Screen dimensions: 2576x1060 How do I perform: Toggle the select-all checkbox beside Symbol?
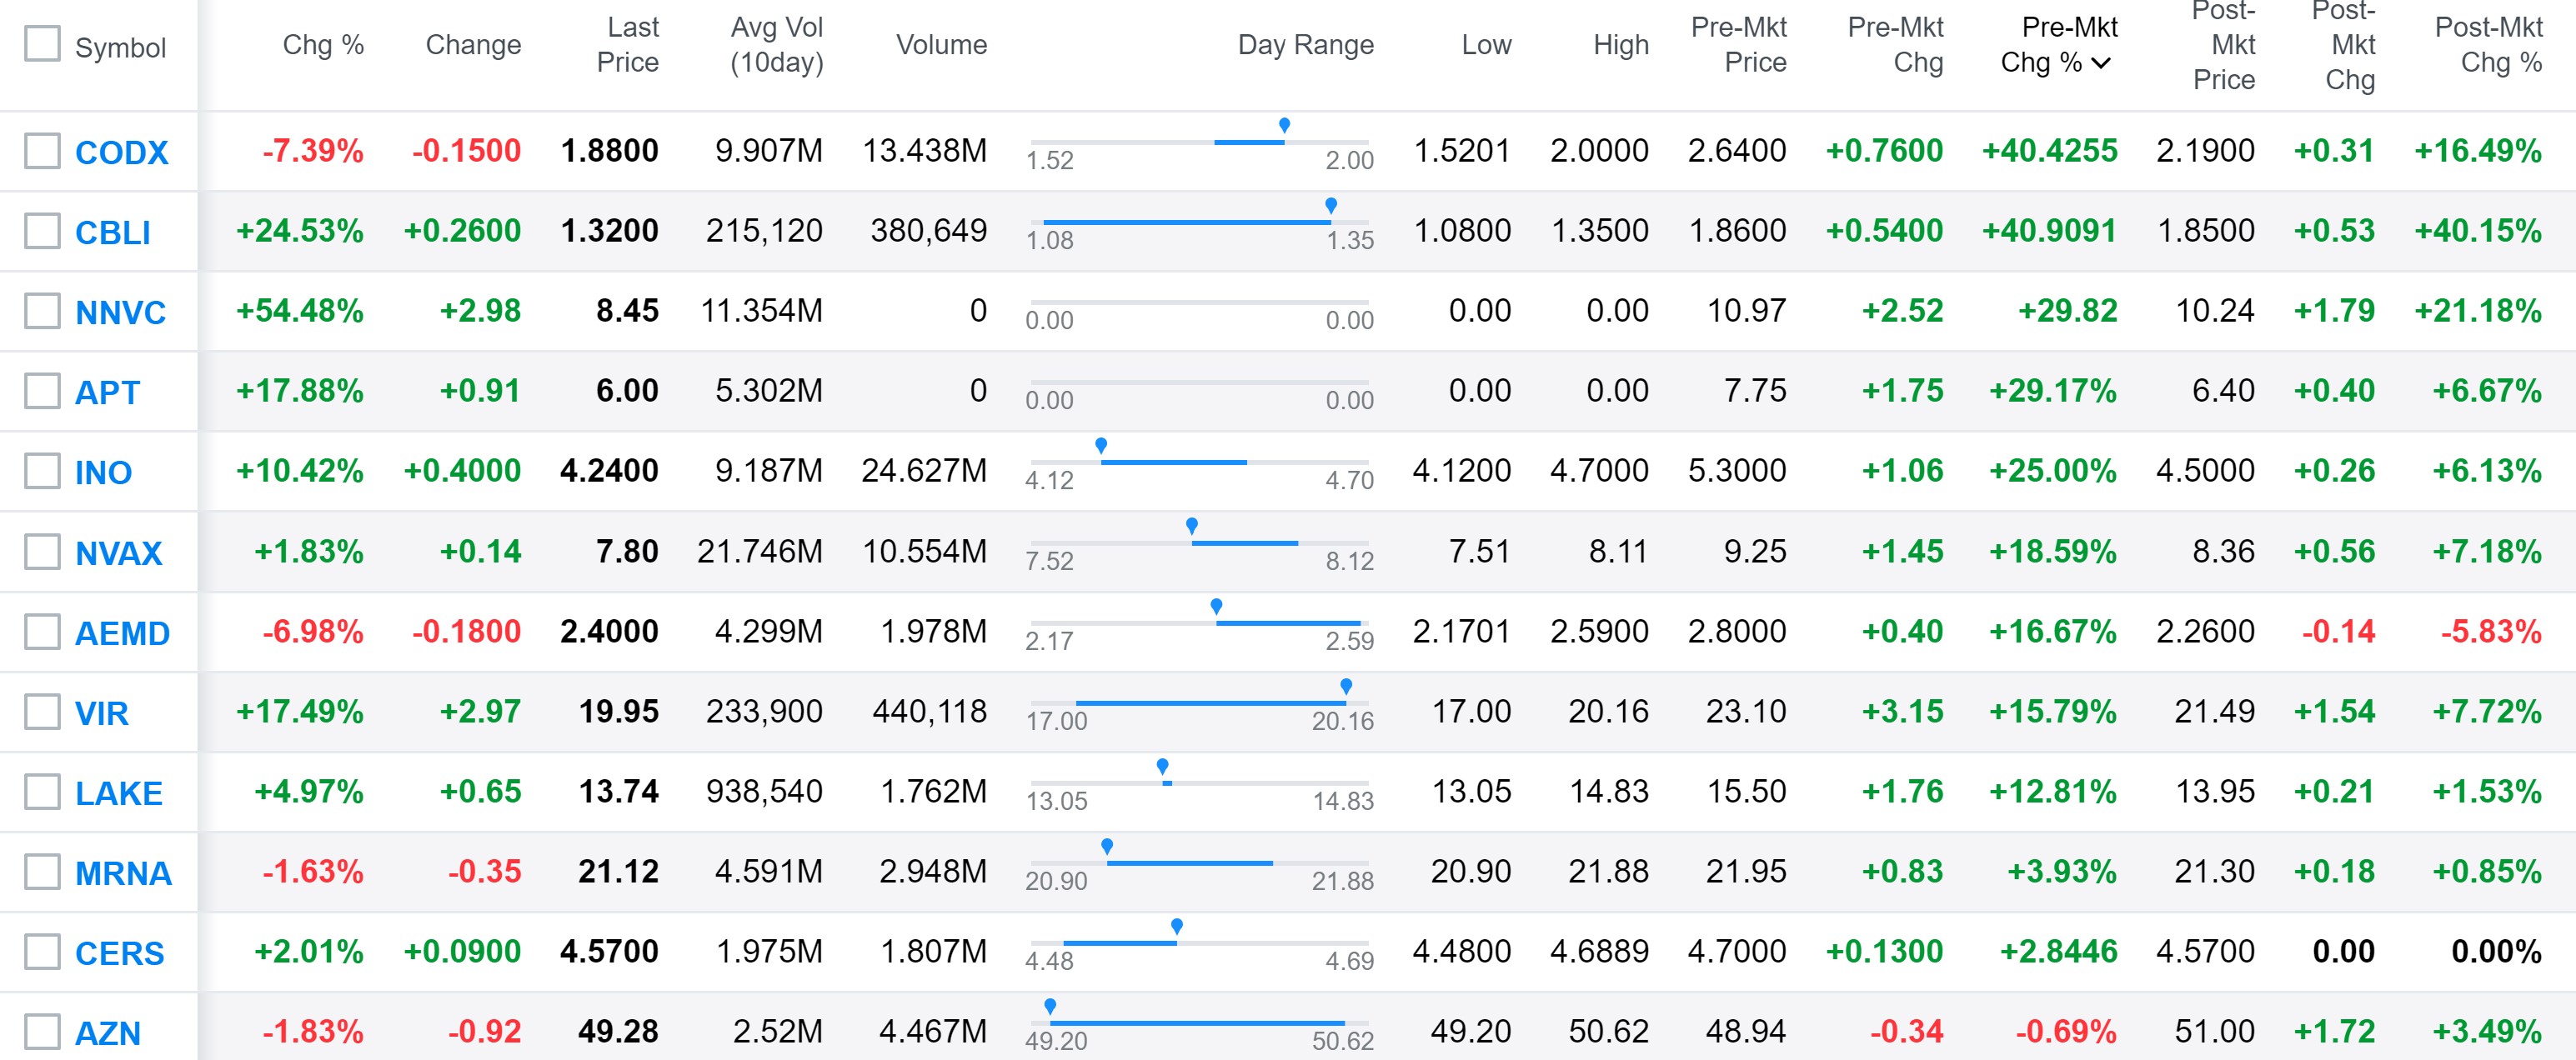(42, 44)
